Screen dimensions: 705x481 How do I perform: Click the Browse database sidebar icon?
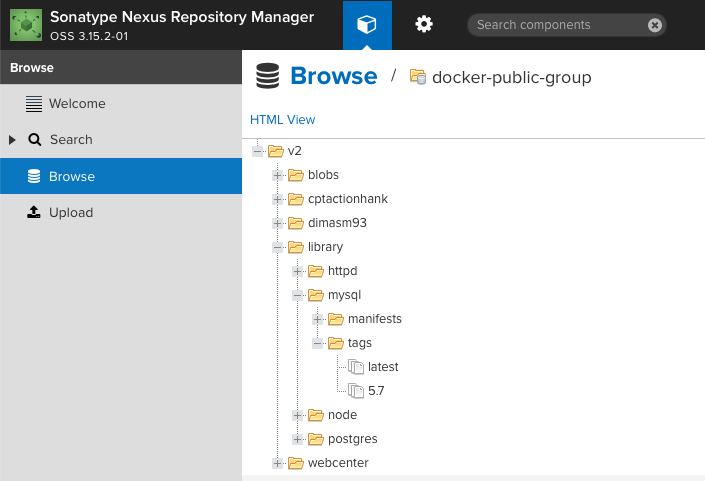pyautogui.click(x=34, y=176)
